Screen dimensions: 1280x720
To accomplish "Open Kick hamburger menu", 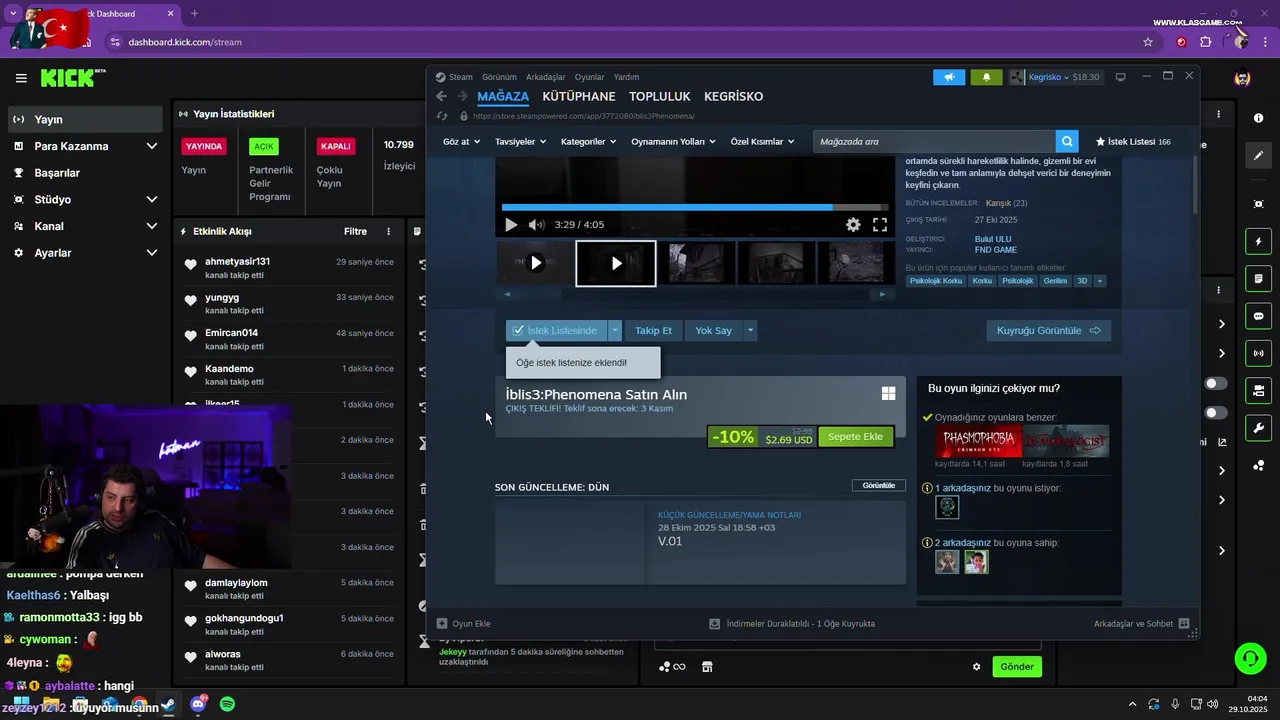I will tap(21, 78).
